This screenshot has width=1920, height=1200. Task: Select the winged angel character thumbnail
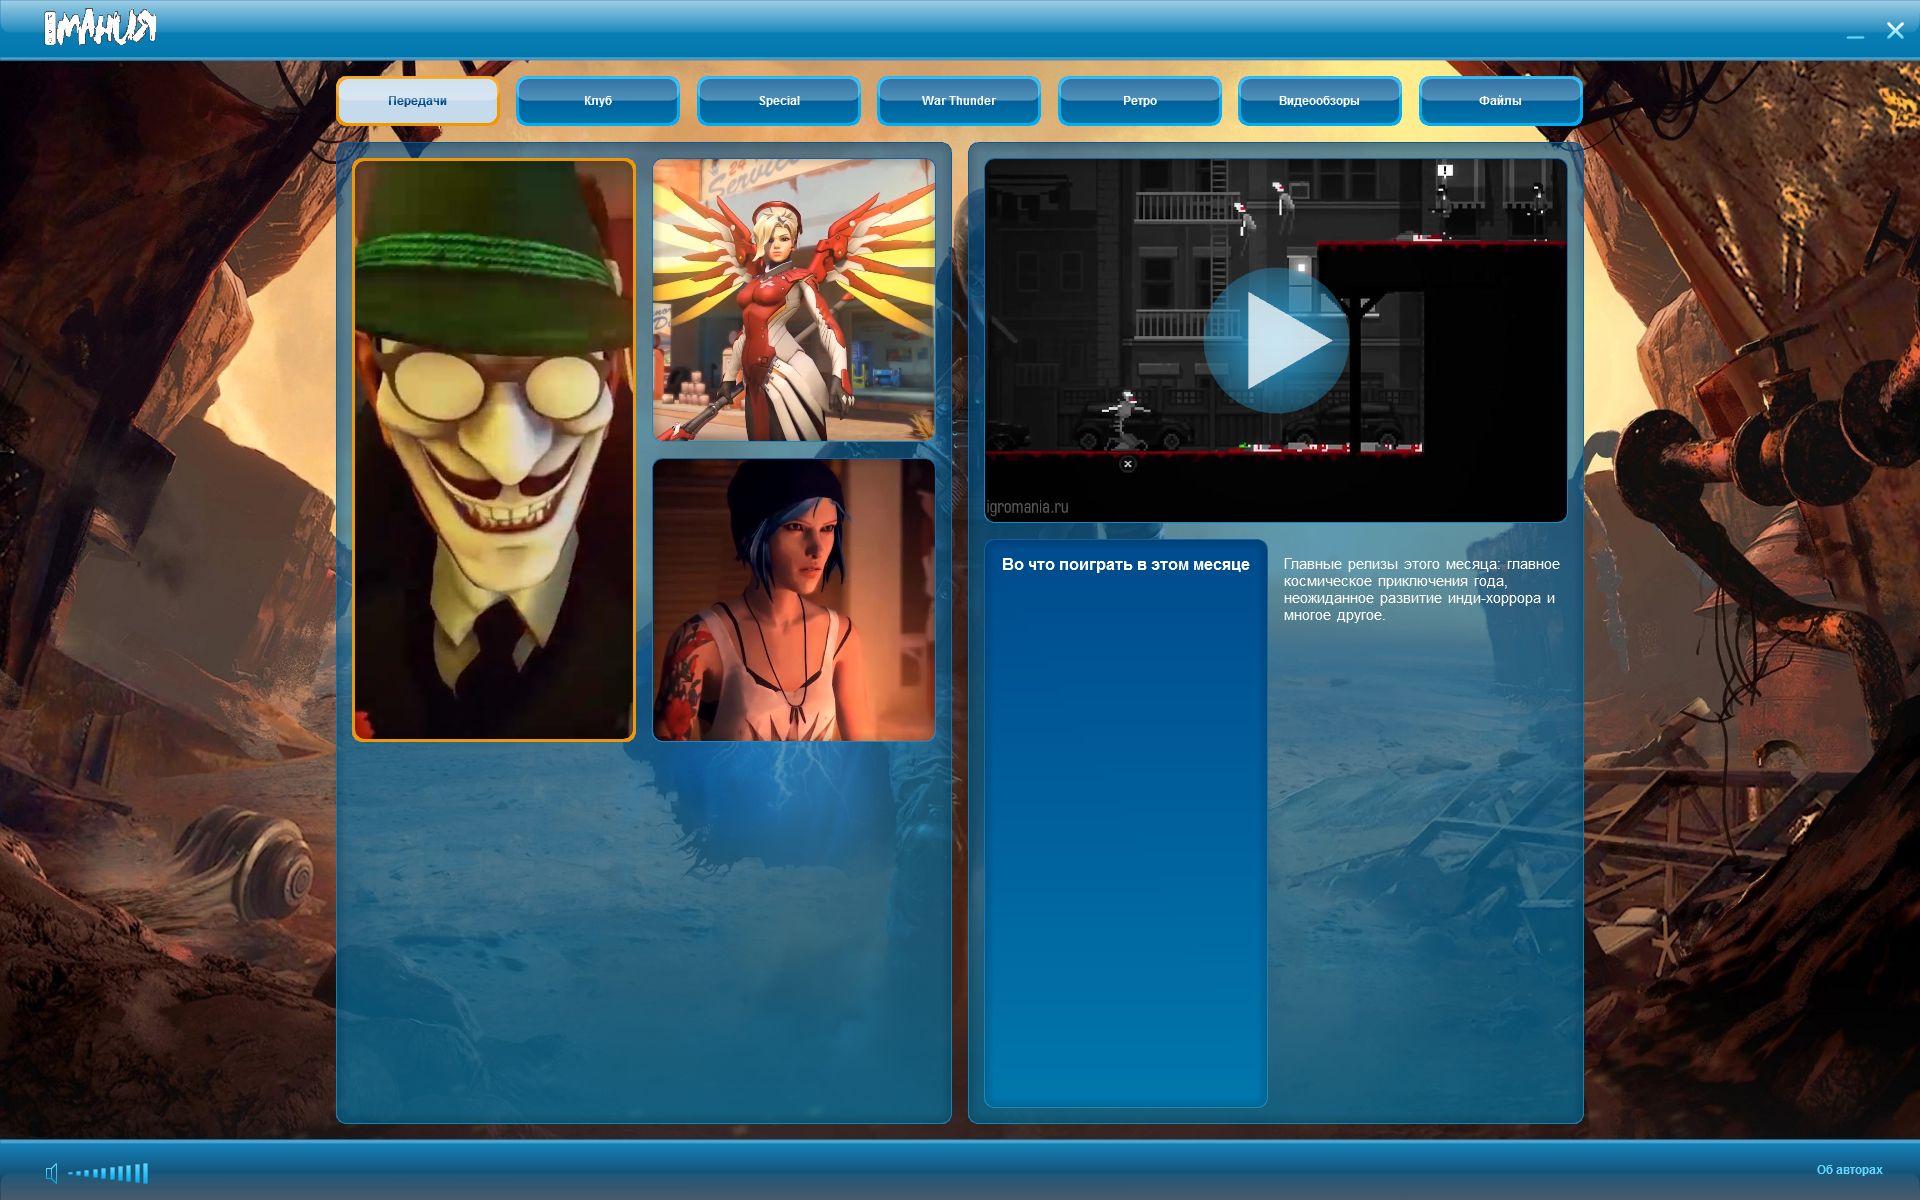coord(794,300)
